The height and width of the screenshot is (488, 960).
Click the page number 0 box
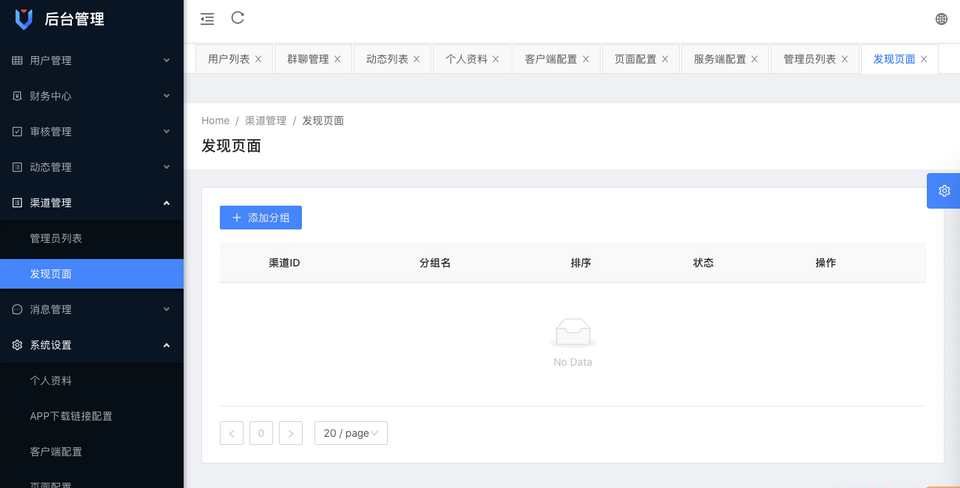[261, 433]
